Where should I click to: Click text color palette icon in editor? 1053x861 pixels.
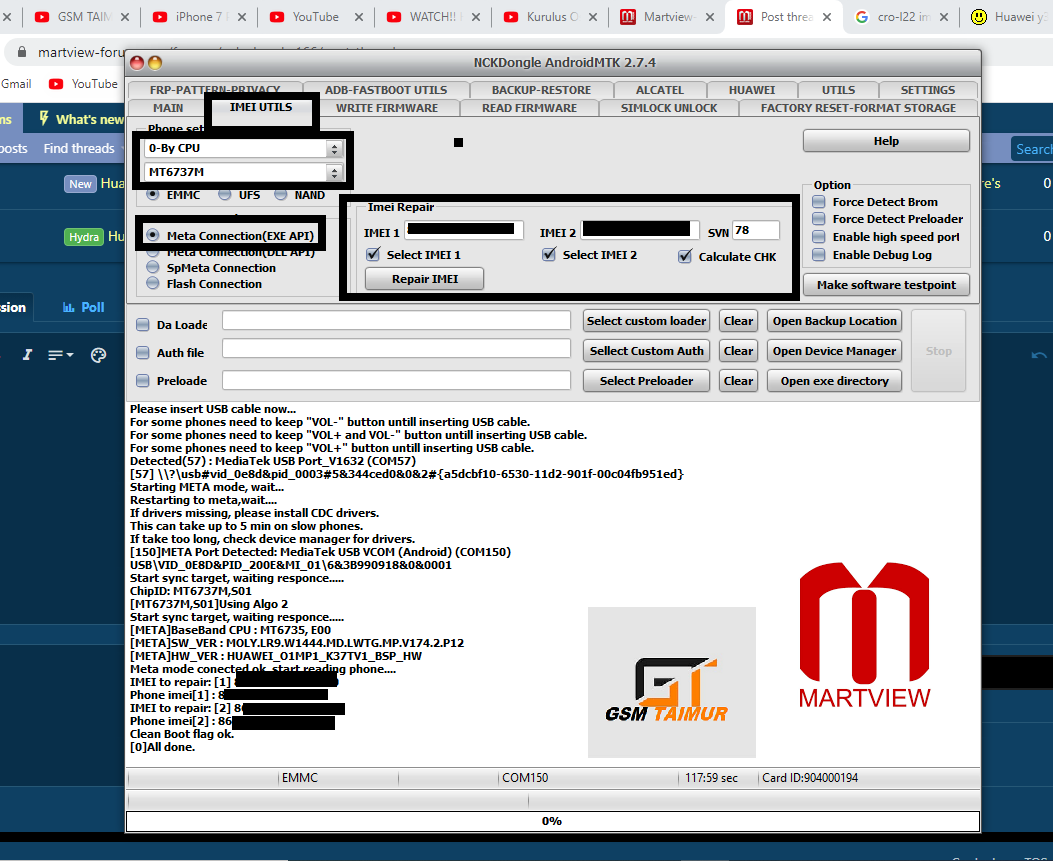(x=98, y=355)
